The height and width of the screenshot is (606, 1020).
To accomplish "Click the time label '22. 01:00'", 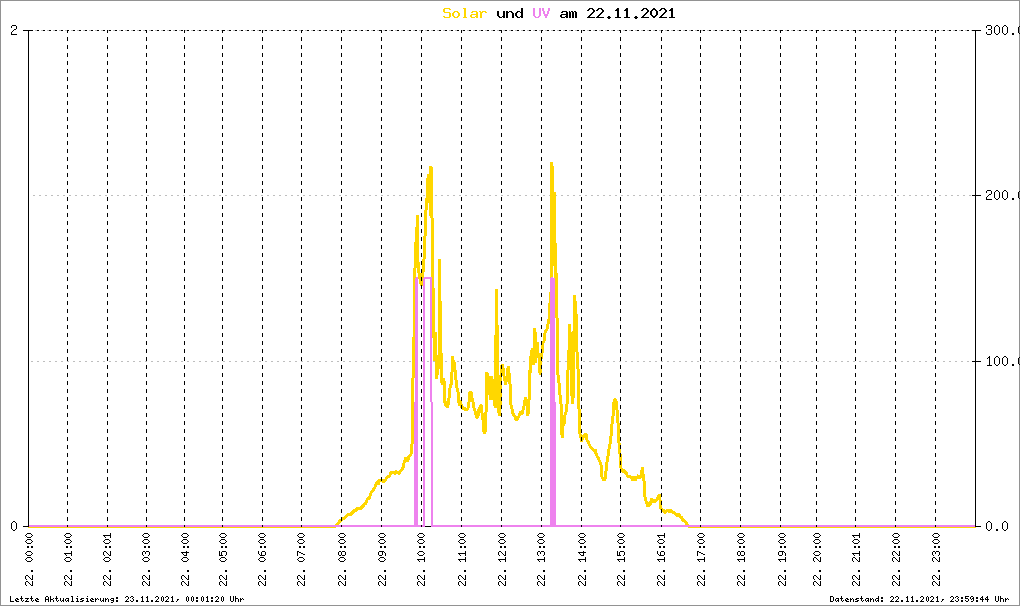I will click(x=68, y=560).
